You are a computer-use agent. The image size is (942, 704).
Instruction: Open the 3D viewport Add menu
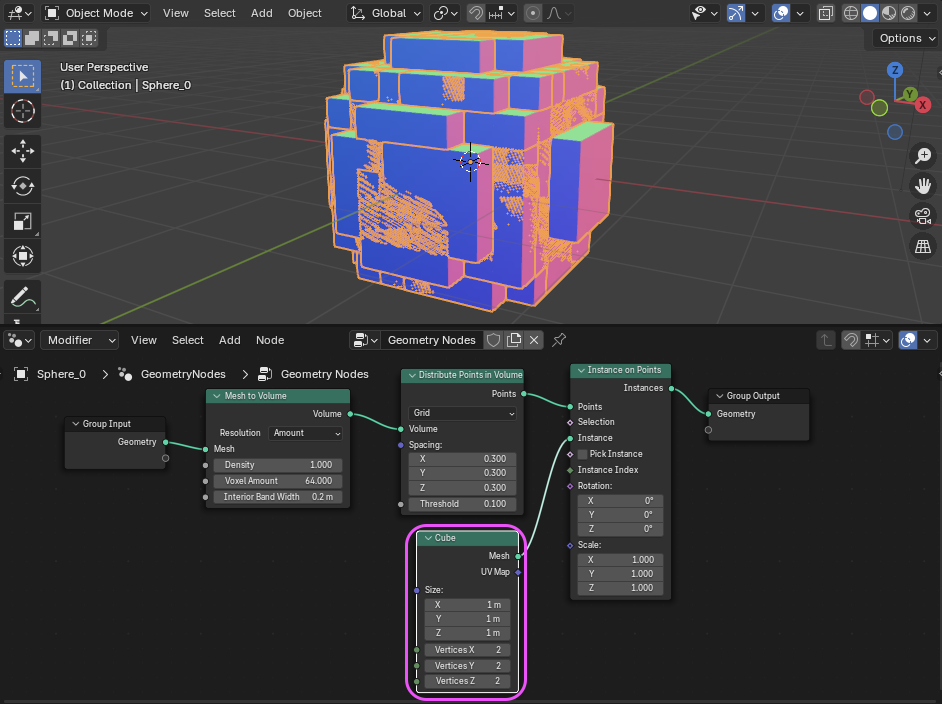[261, 13]
